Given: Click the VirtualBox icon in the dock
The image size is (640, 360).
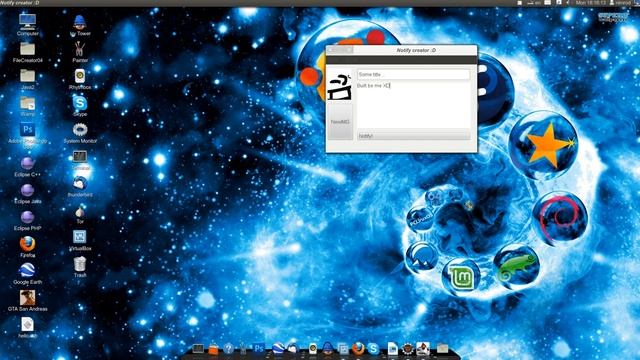Looking at the screenshot, I should coord(343,349).
